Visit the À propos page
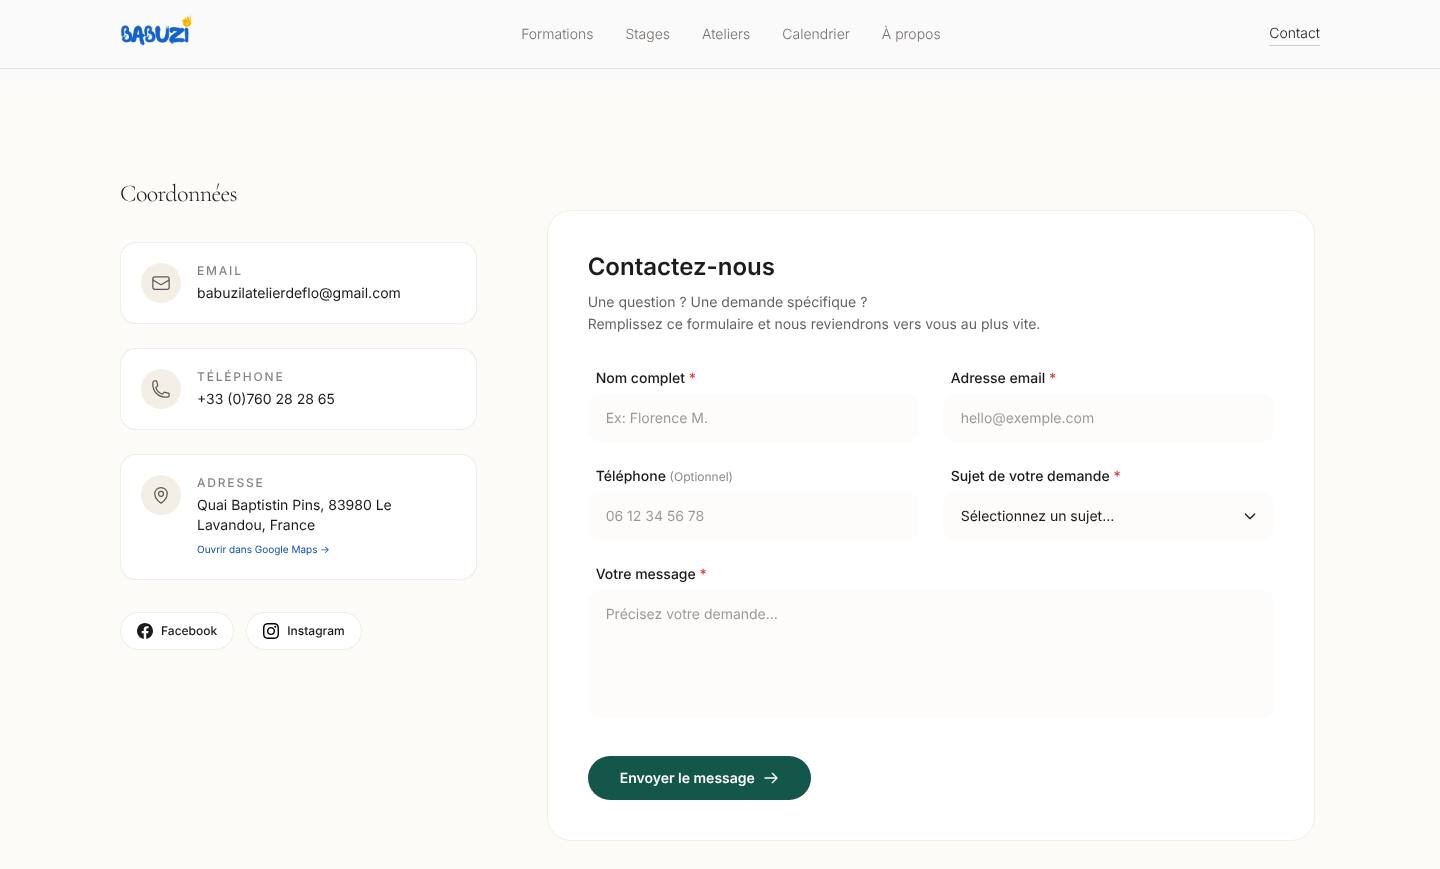 [x=911, y=34]
